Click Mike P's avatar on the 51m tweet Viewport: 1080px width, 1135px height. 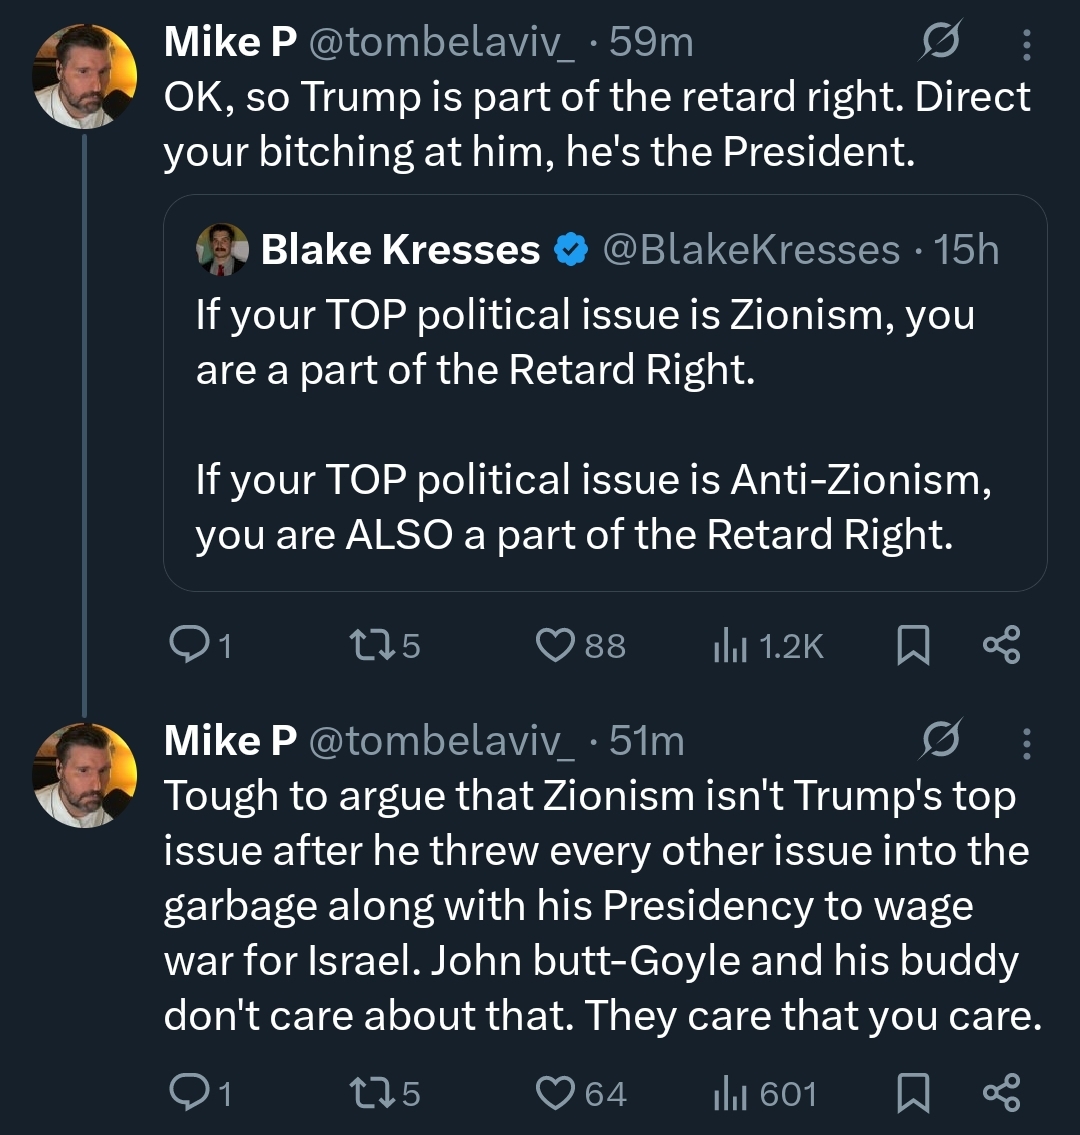[x=85, y=777]
